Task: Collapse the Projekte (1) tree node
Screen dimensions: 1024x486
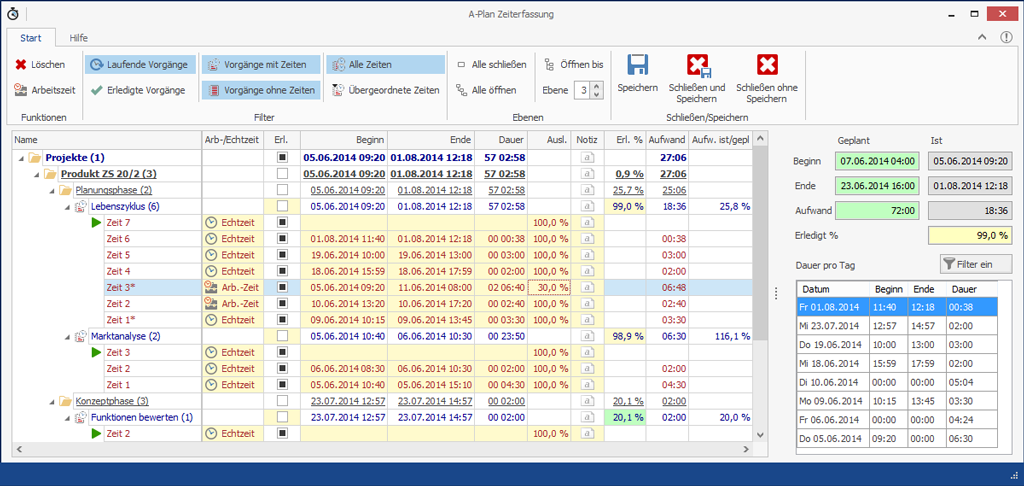Action: [22, 157]
